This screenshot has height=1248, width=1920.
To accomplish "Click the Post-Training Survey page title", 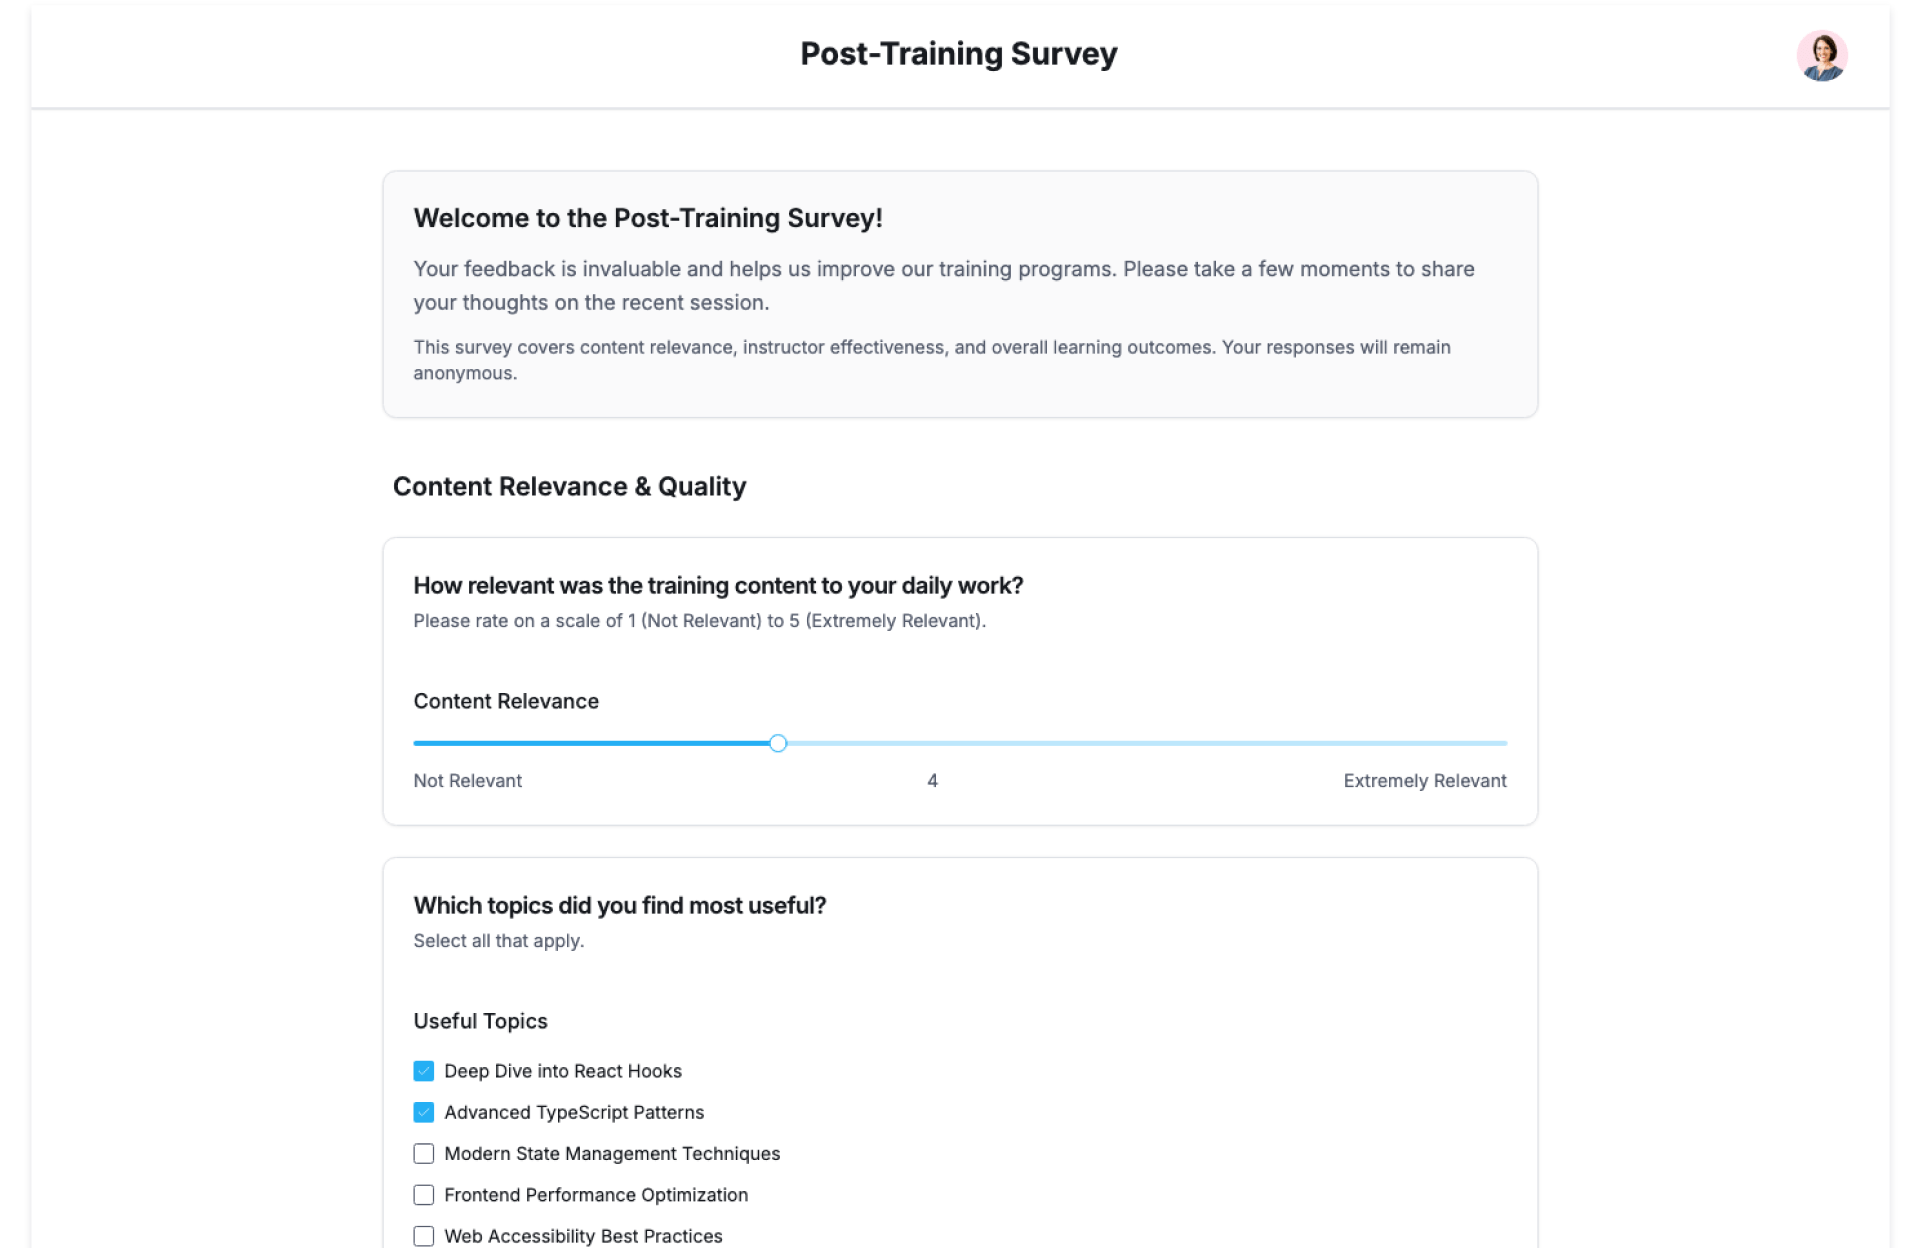I will tap(958, 54).
